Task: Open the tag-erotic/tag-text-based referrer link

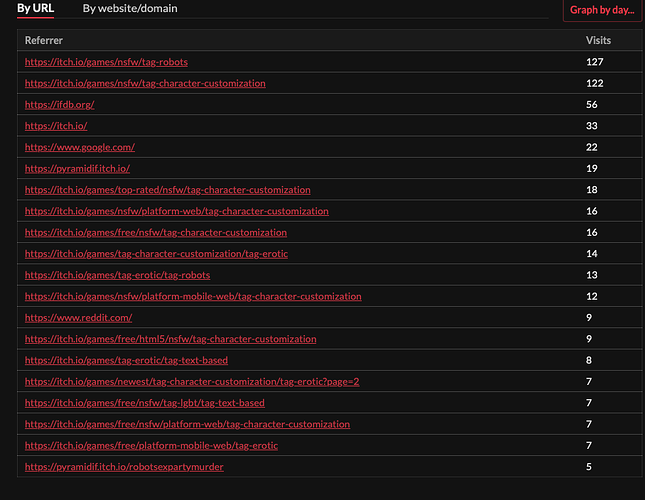Action: (x=126, y=361)
